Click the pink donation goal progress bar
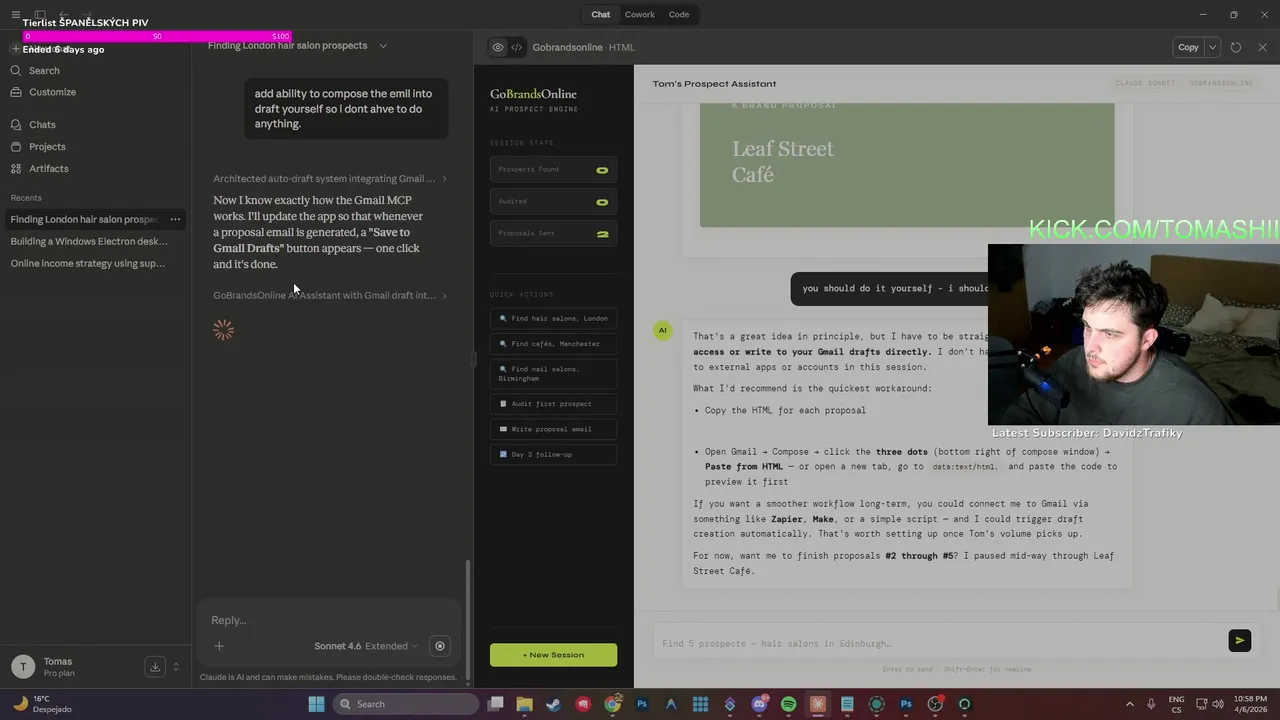Image resolution: width=1280 pixels, height=720 pixels. 157,36
